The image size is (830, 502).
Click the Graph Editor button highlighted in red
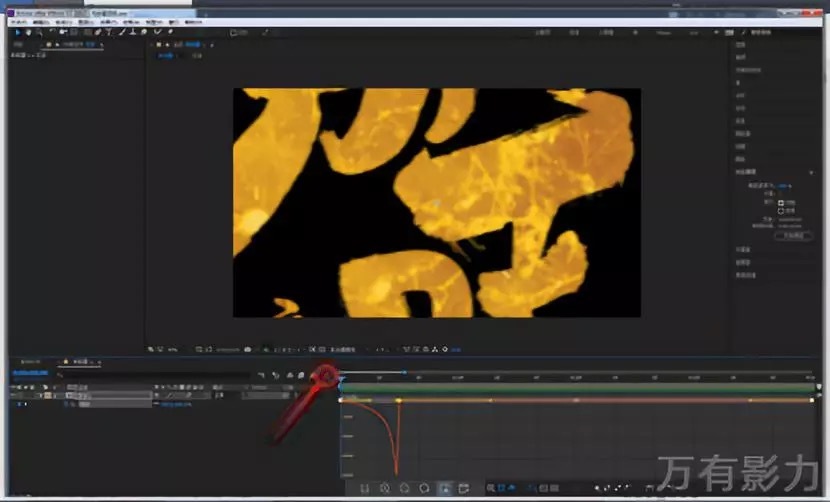click(x=326, y=375)
